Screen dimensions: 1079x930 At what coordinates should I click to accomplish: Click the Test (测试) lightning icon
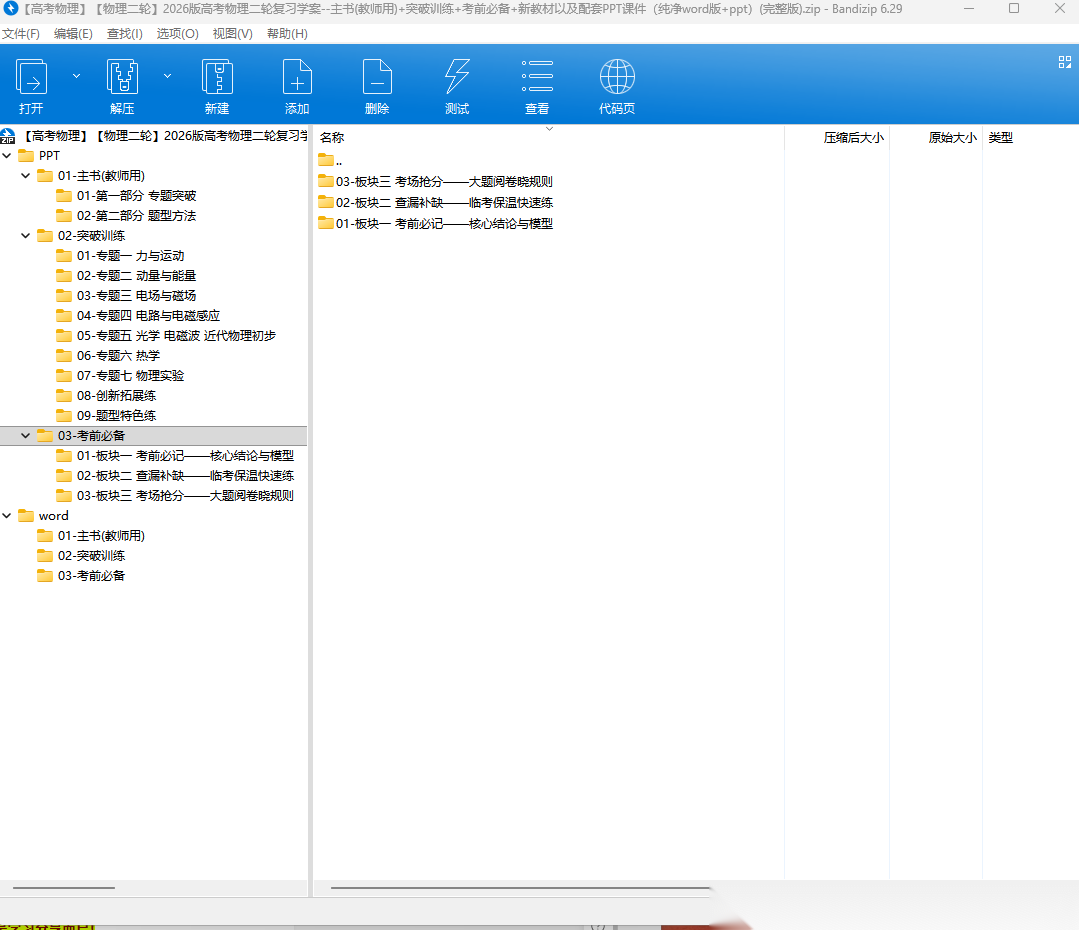(457, 78)
